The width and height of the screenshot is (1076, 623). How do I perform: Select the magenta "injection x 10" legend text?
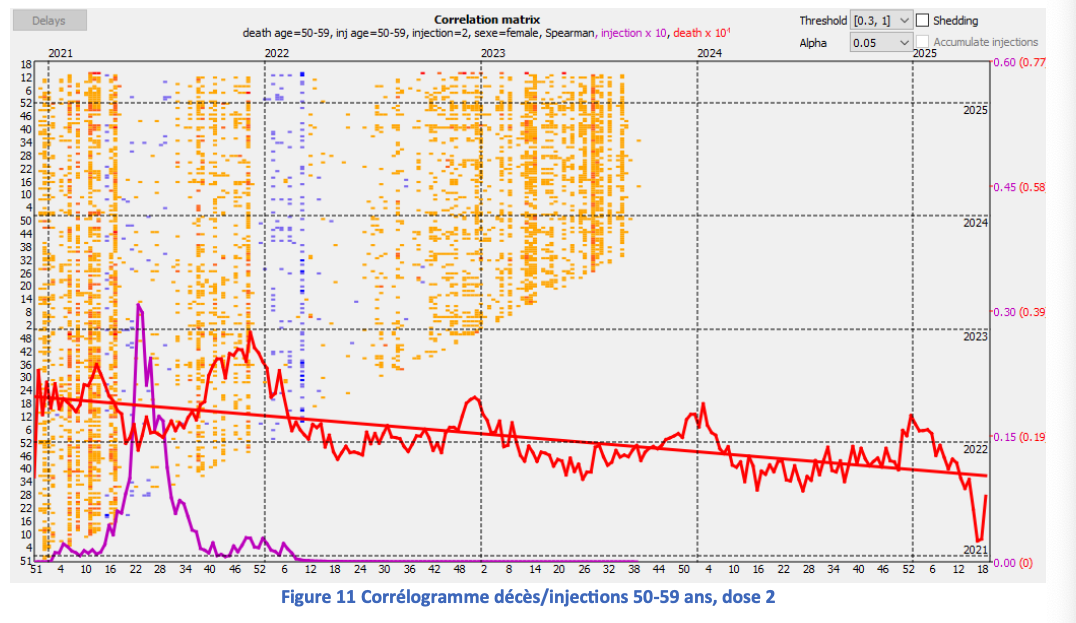(633, 33)
